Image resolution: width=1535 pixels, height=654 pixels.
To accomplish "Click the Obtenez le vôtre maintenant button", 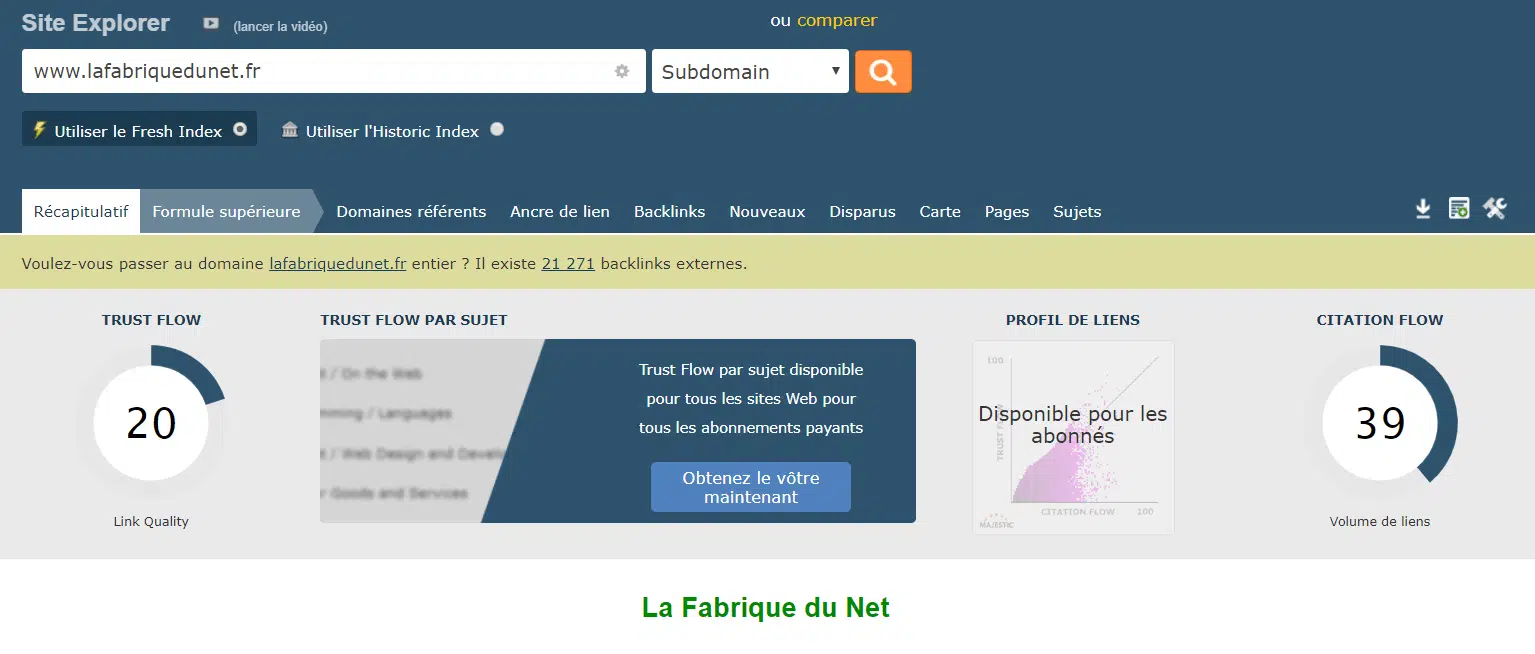I will (750, 487).
